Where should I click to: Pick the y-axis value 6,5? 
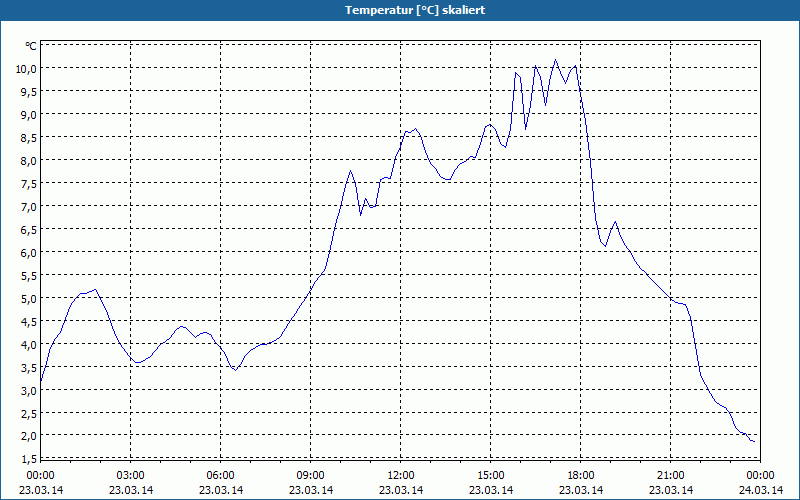pos(29,229)
